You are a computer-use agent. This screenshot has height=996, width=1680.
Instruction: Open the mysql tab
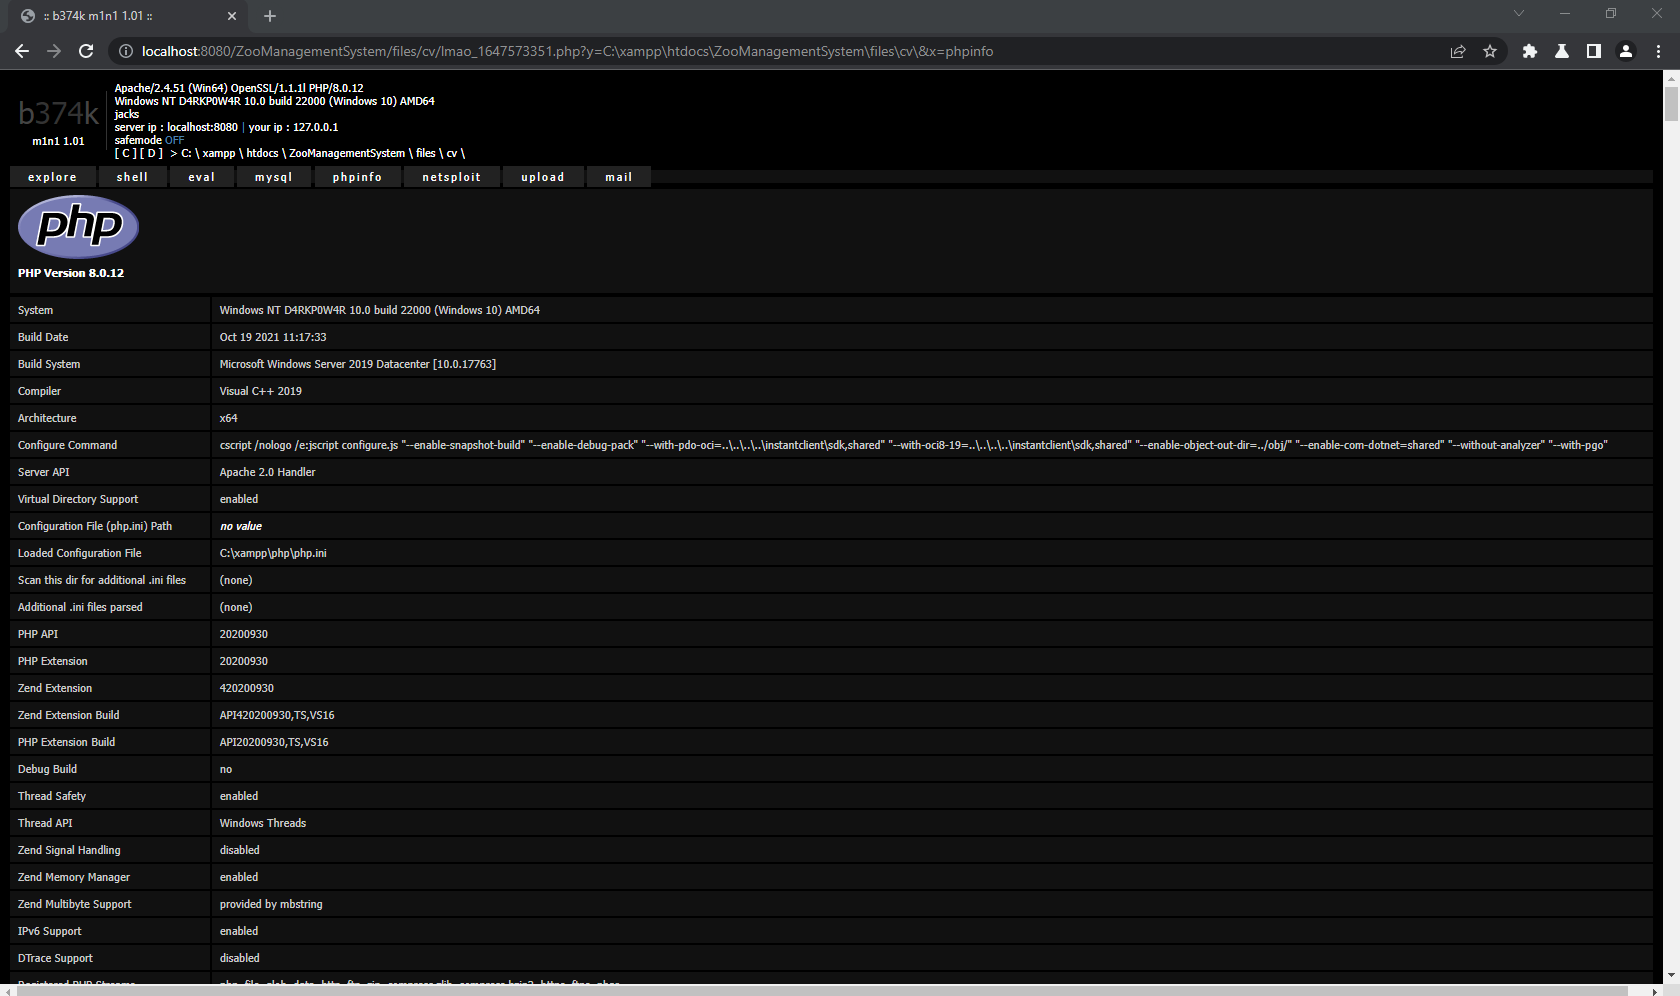click(274, 177)
